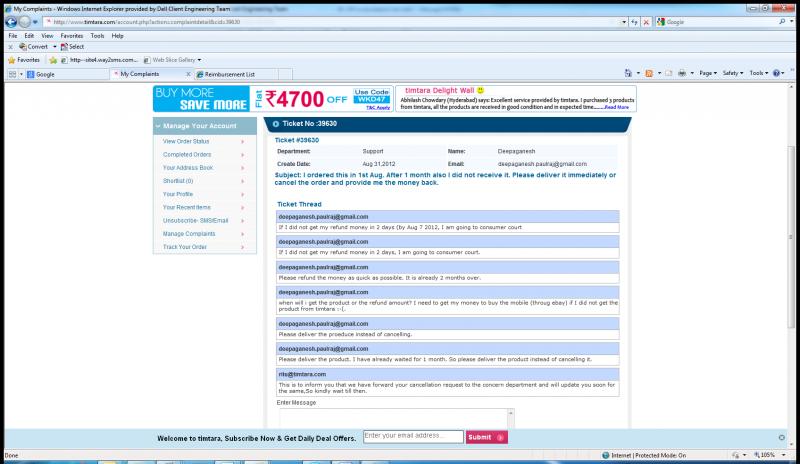Close the PDF toolbar with small X
The height and width of the screenshot is (464, 800).
(x=10, y=47)
